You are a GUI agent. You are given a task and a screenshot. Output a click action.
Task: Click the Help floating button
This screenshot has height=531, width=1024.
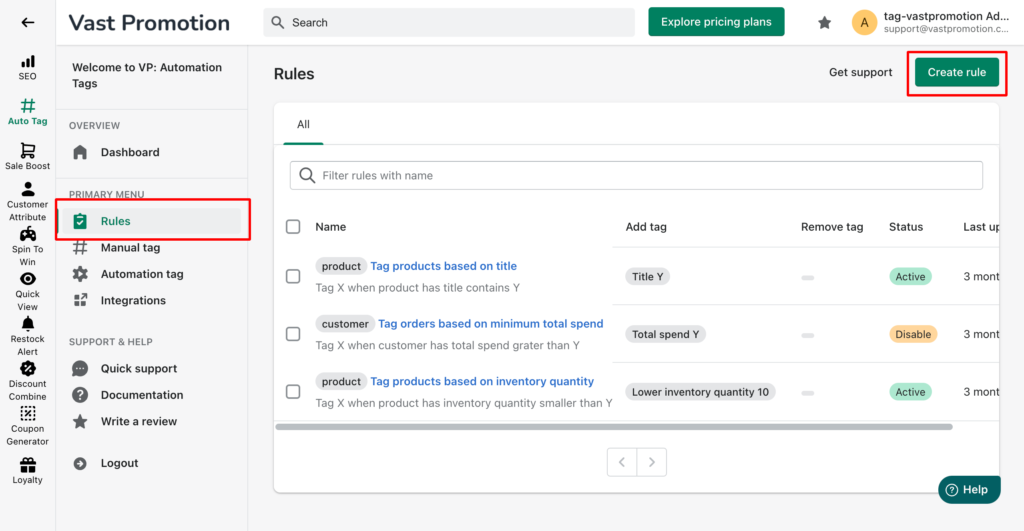(969, 490)
